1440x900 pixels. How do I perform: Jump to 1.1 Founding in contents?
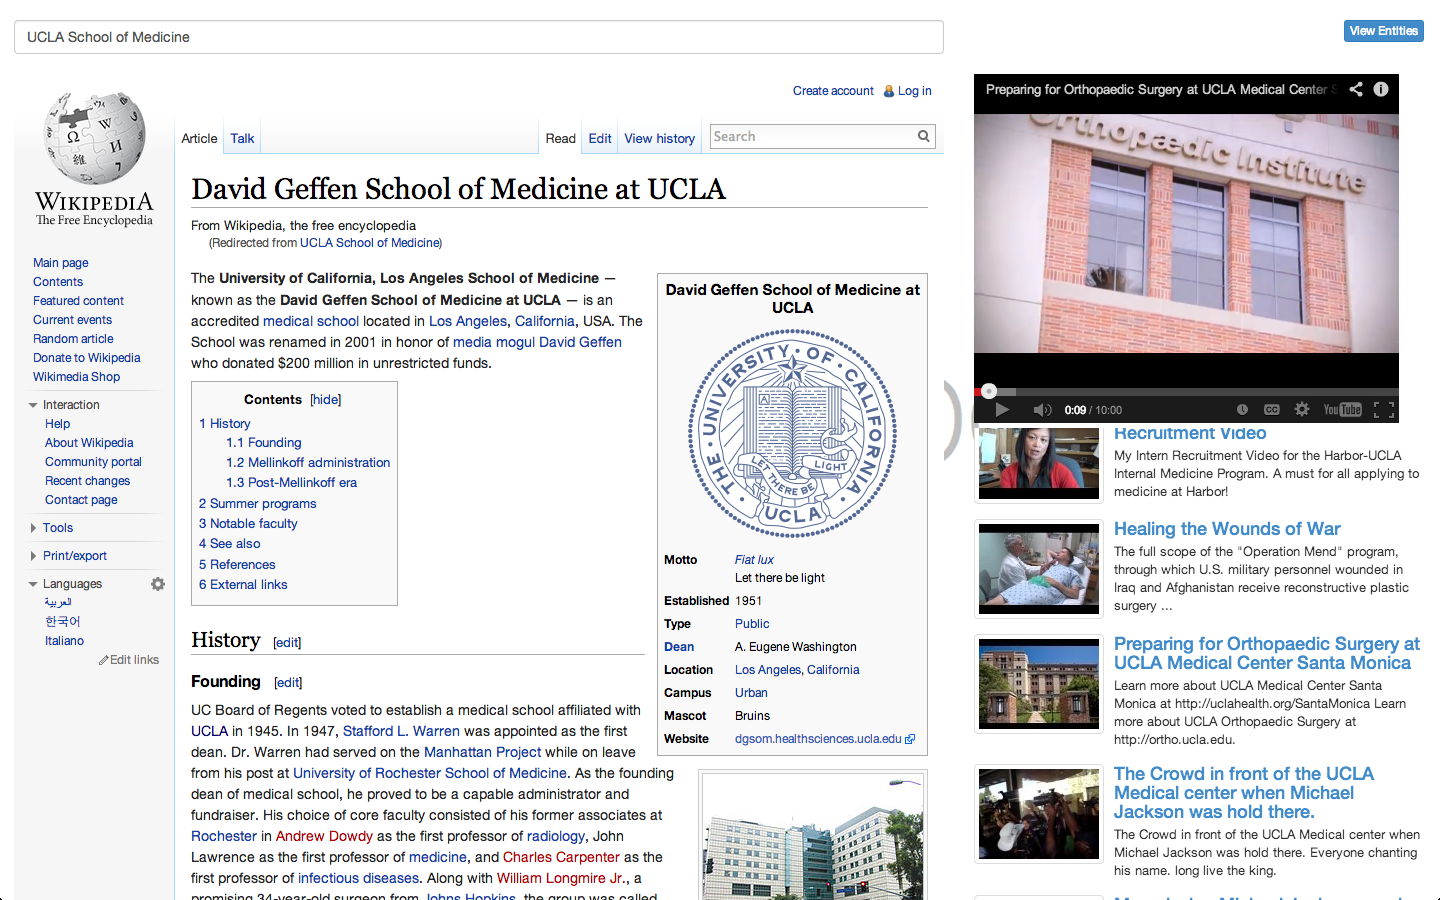(x=263, y=443)
